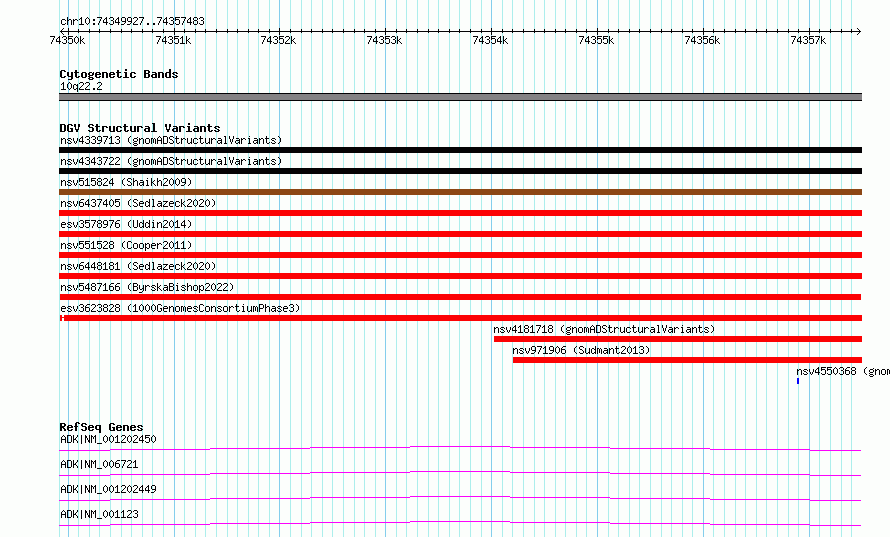Click the red bar under nsv551528 (Cooper2011)
The height and width of the screenshot is (537, 890).
coord(460,255)
